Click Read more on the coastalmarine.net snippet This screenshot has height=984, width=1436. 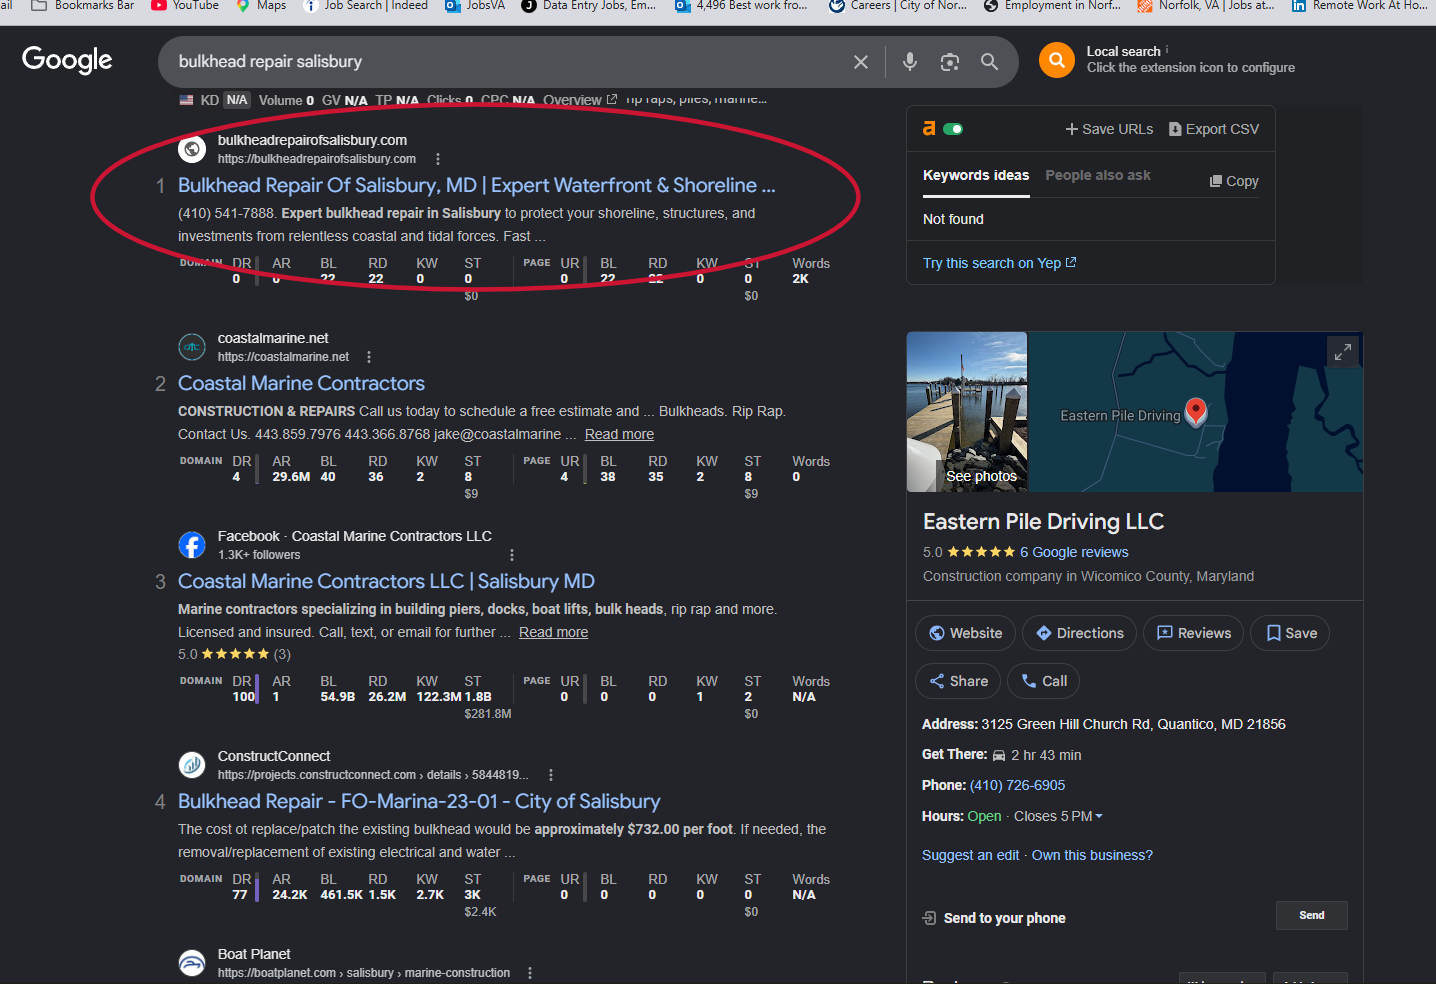(x=619, y=434)
